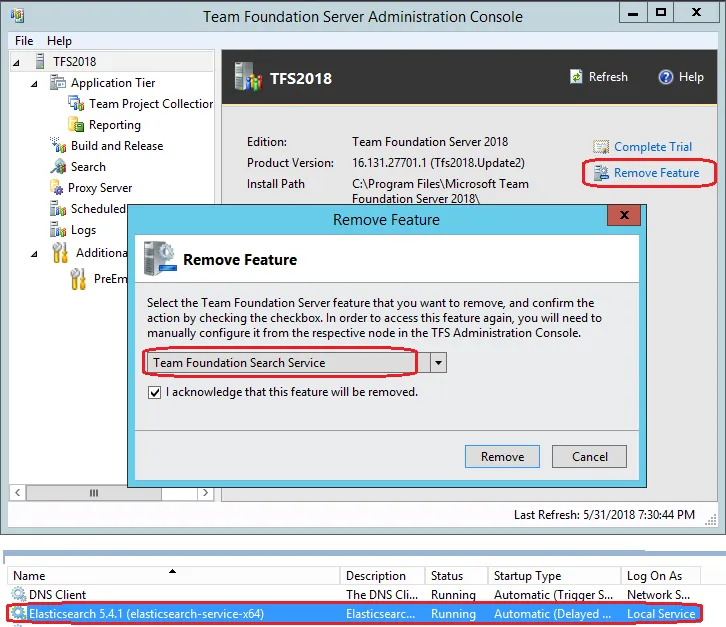Click the Scheduled node icon

click(58, 209)
